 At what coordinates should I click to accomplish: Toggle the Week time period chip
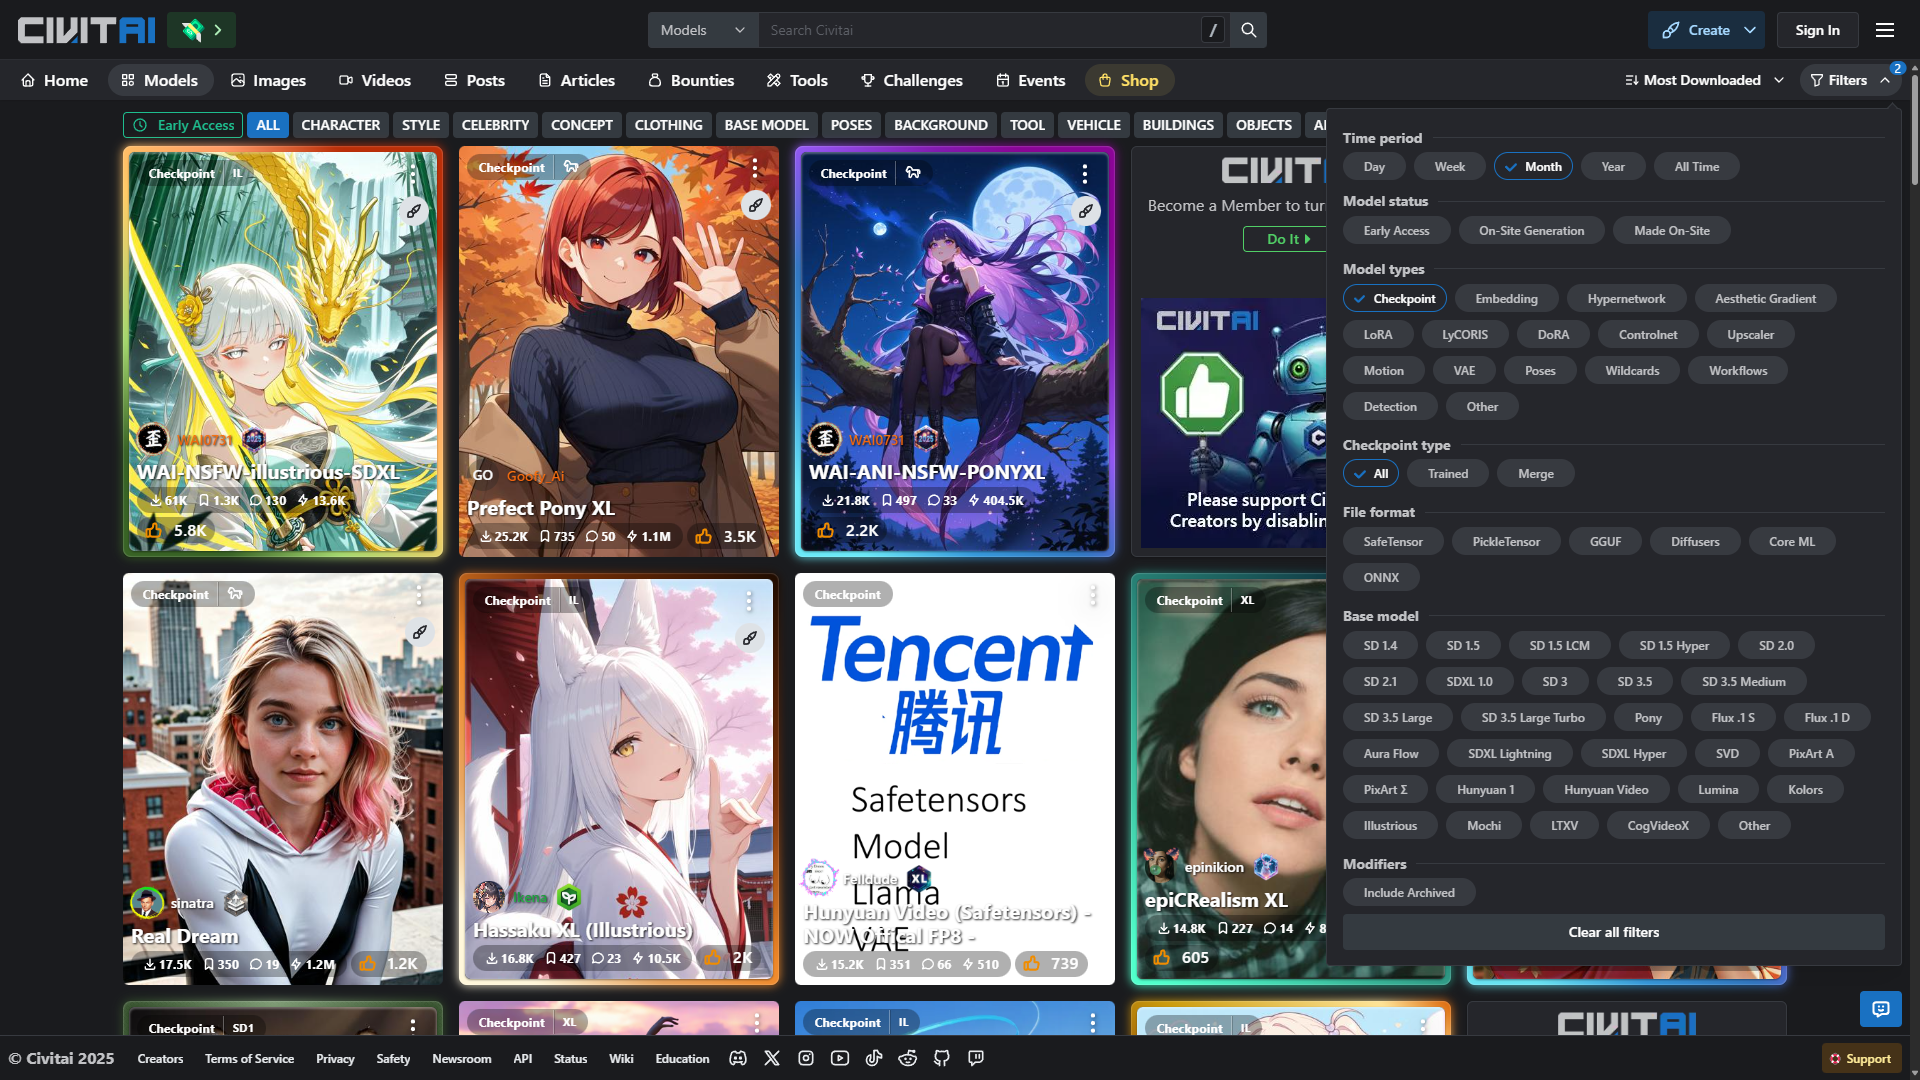pyautogui.click(x=1449, y=167)
